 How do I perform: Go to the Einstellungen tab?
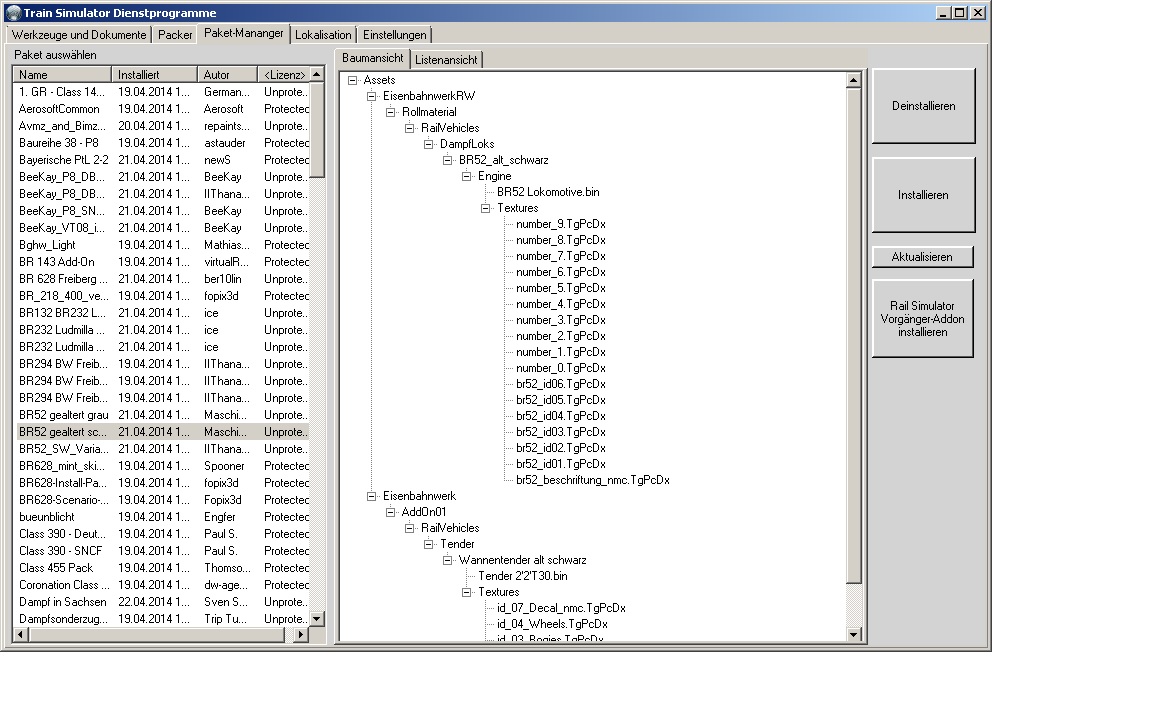(x=394, y=35)
